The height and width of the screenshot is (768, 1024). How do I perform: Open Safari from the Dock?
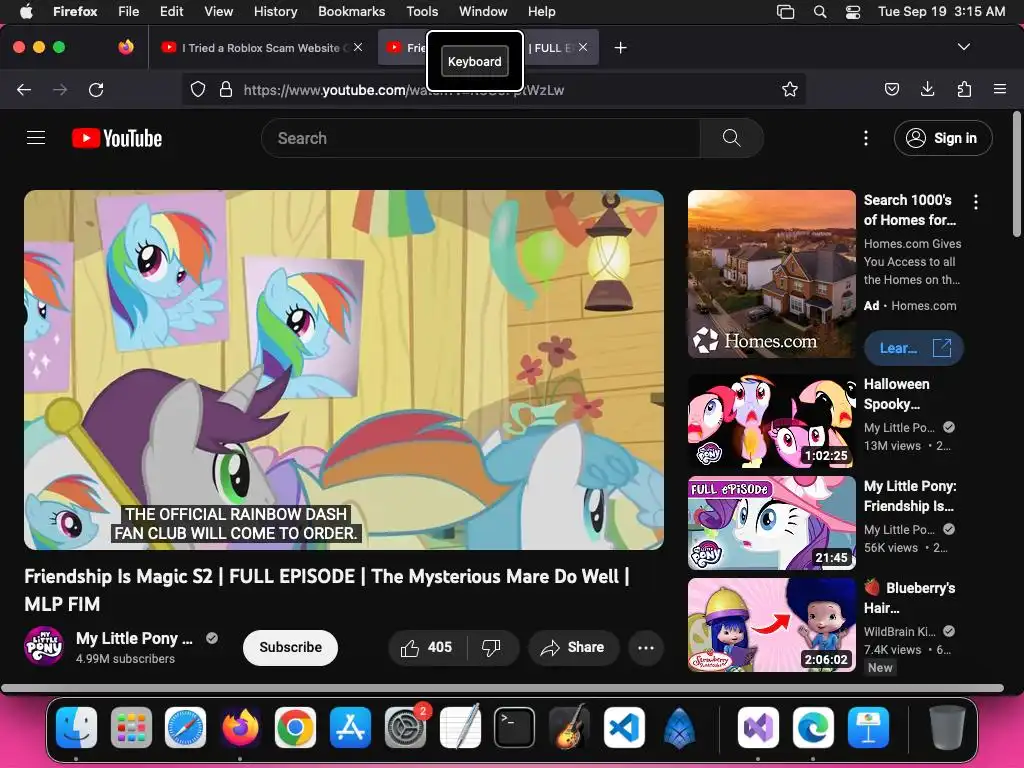tap(185, 727)
